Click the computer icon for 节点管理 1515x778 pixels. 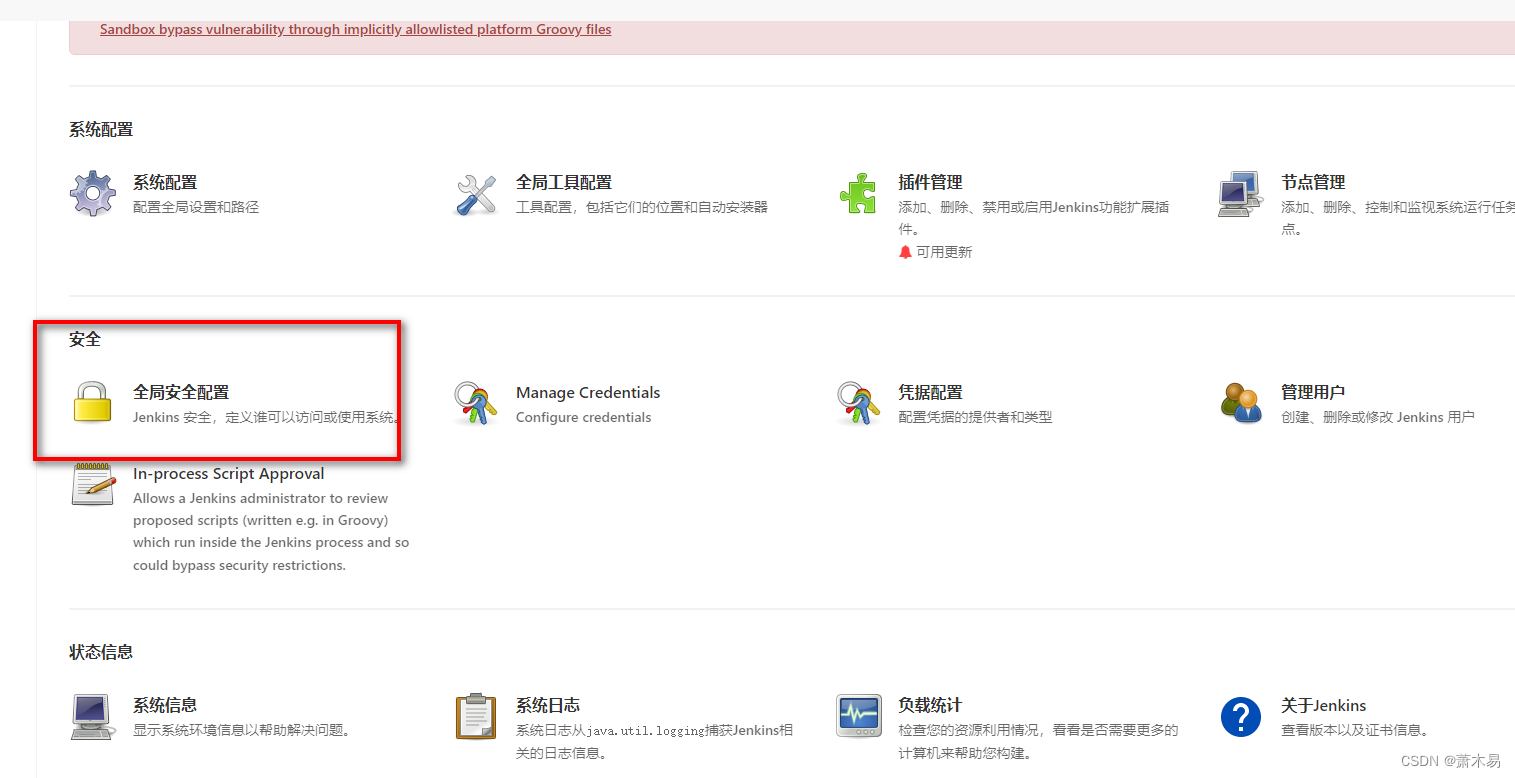pos(1241,193)
